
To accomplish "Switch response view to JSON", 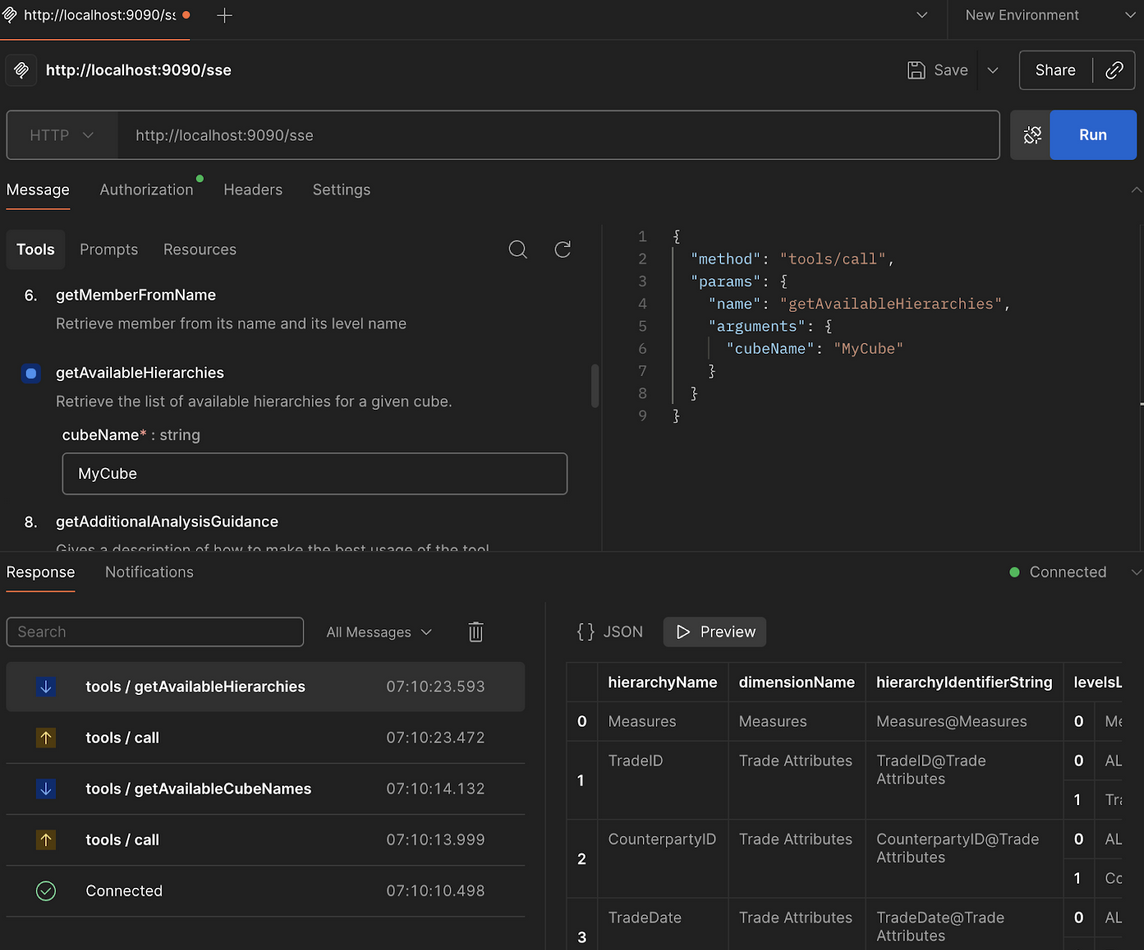I will point(610,632).
